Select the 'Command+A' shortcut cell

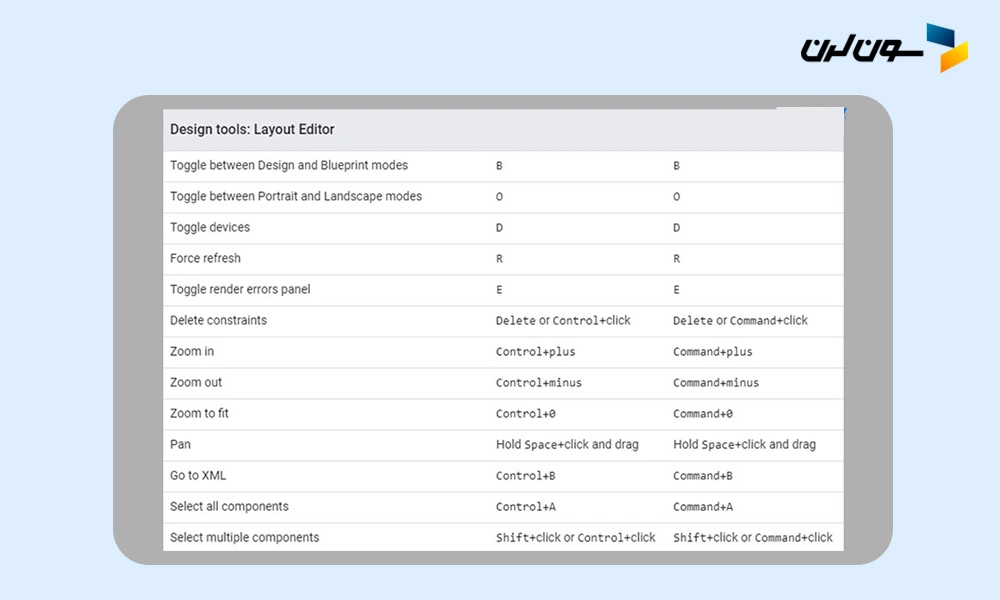702,507
